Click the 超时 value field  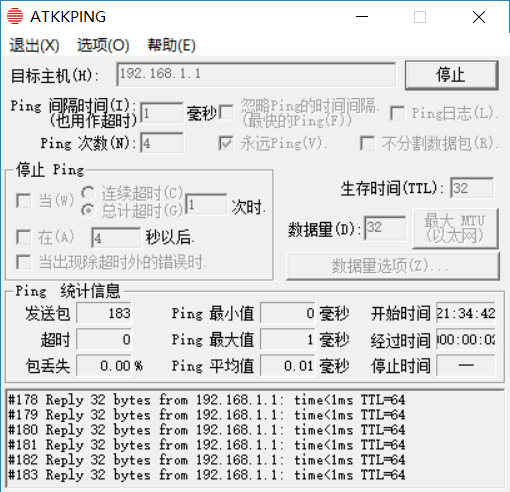click(x=104, y=340)
